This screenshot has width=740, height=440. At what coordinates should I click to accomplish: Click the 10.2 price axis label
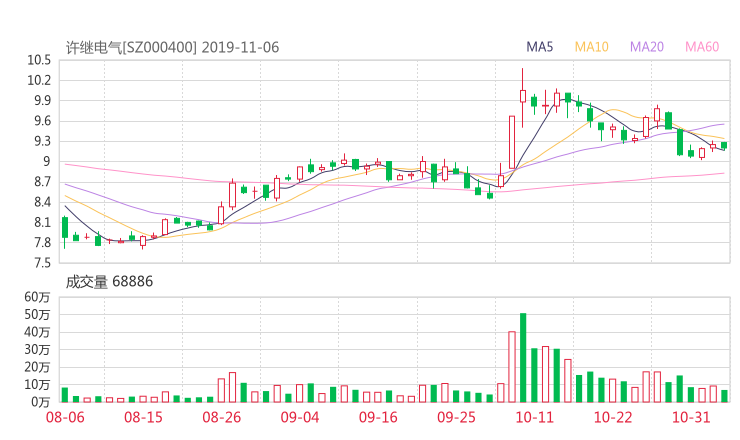coord(39,80)
